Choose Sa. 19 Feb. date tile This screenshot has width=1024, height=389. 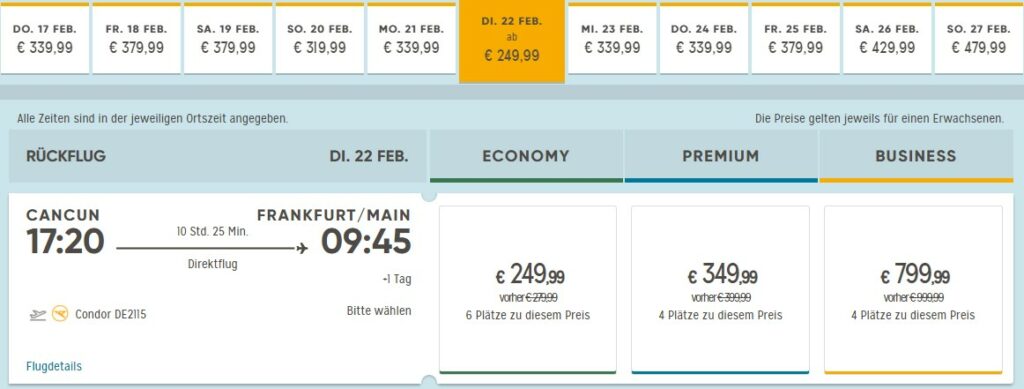point(228,39)
